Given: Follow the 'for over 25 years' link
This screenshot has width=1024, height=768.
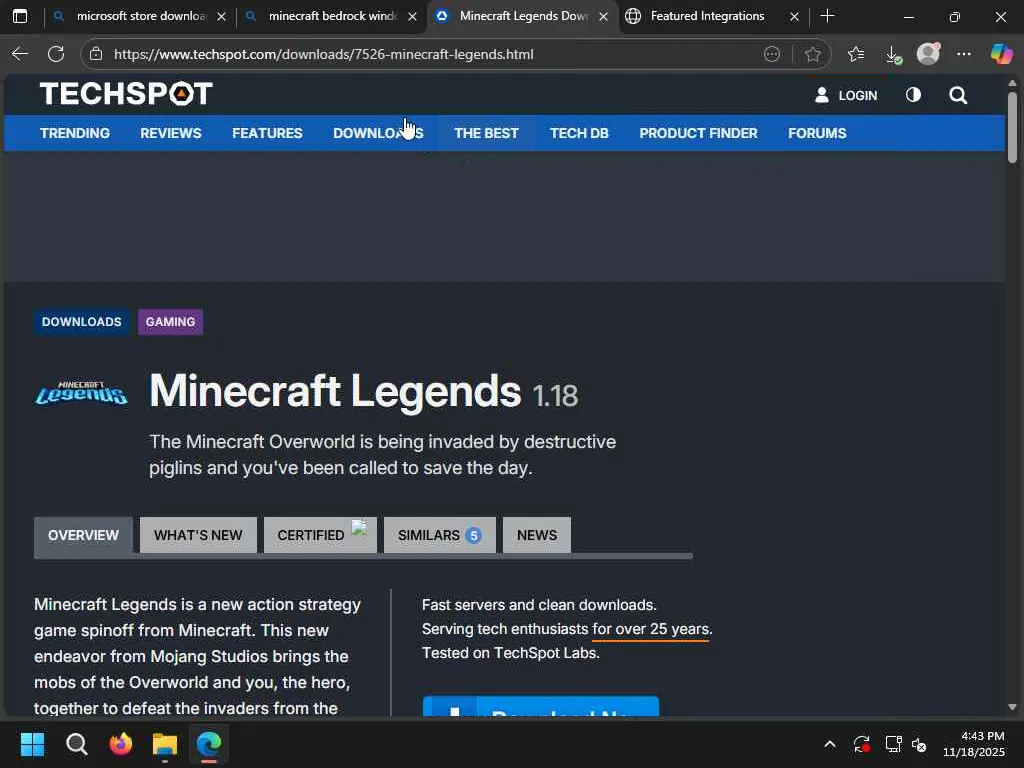Looking at the screenshot, I should 650,630.
